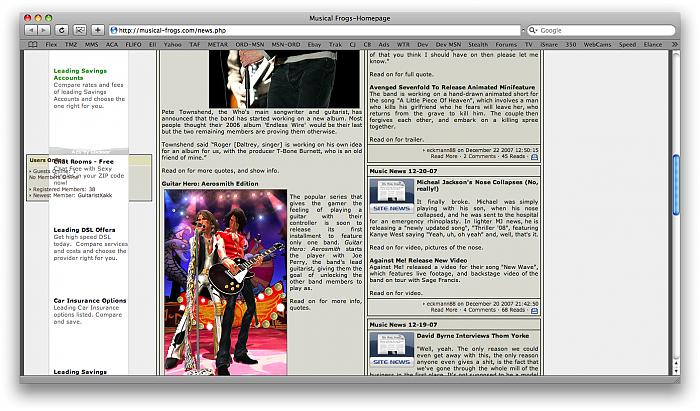Open the Show All Bookmarks book icon
Screen dimensions: 700x411
[33, 44]
